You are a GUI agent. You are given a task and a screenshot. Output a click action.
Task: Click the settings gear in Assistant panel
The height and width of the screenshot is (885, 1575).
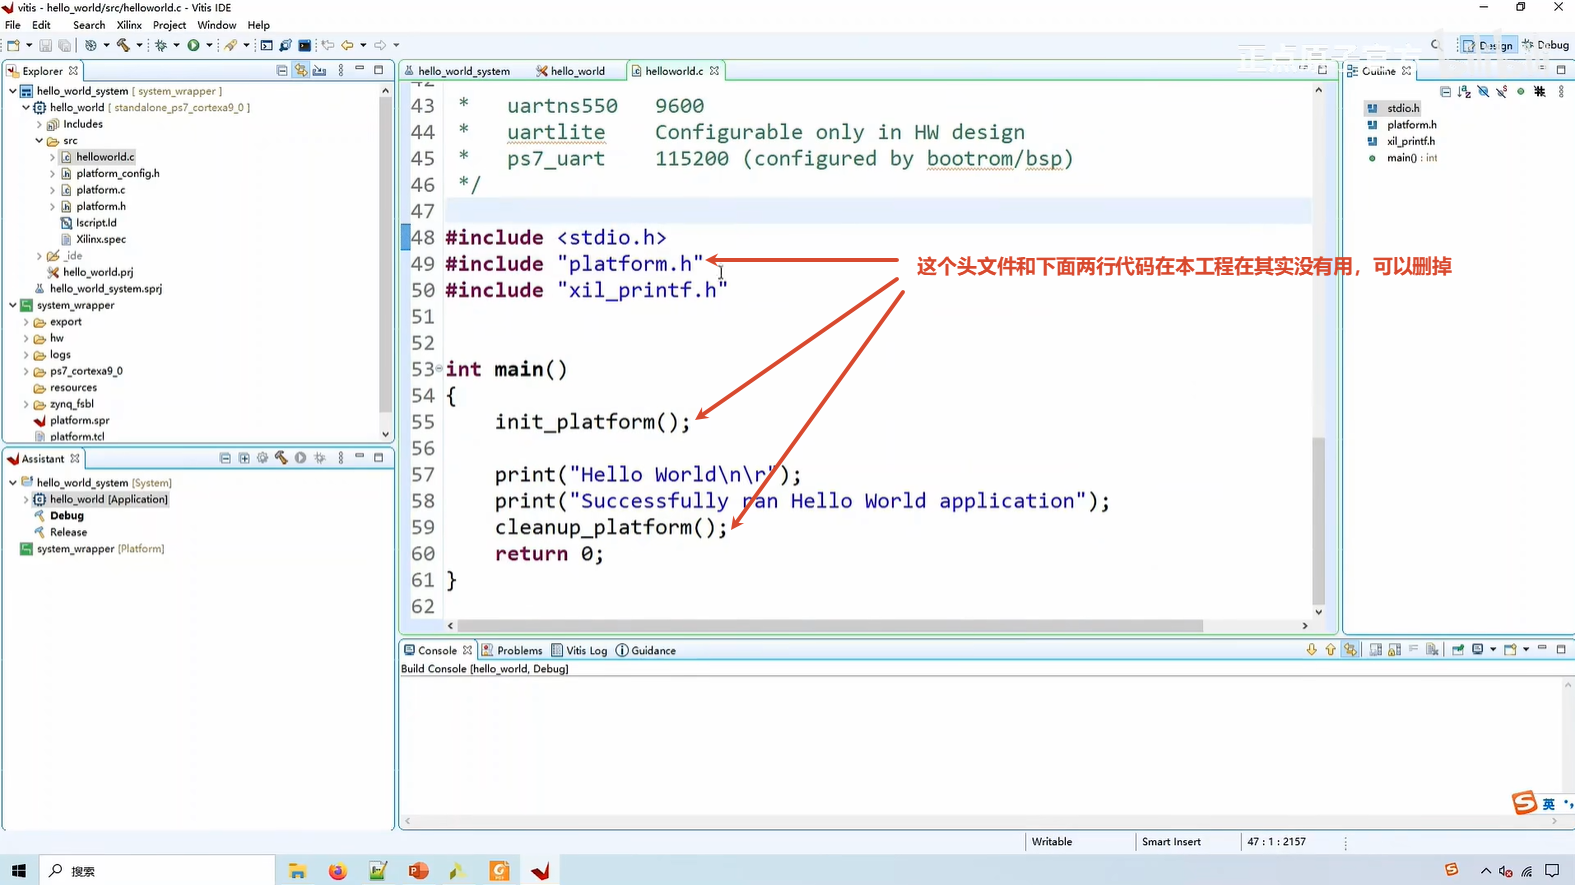coord(262,458)
